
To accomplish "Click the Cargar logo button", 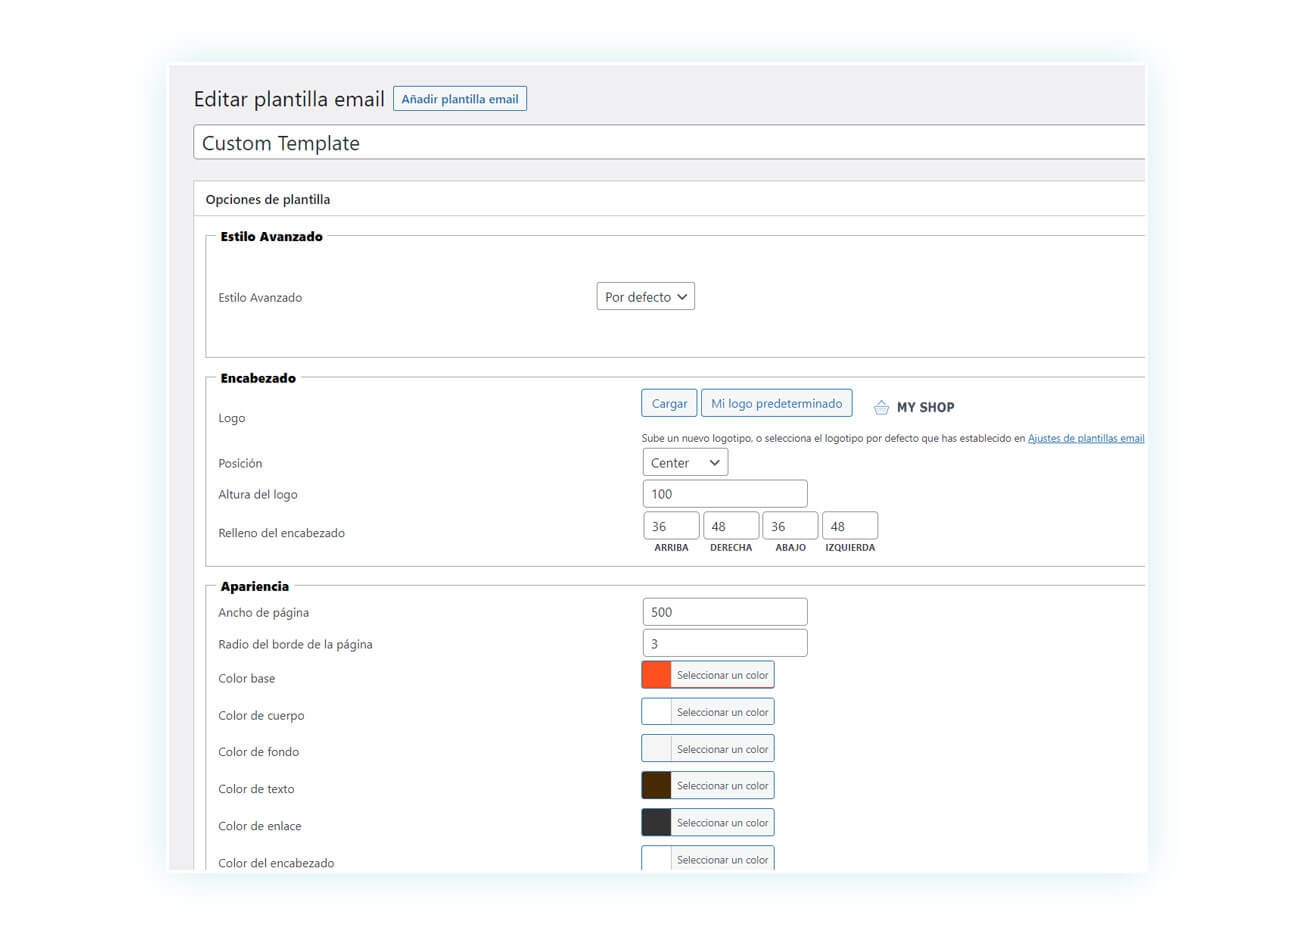I will [x=669, y=403].
